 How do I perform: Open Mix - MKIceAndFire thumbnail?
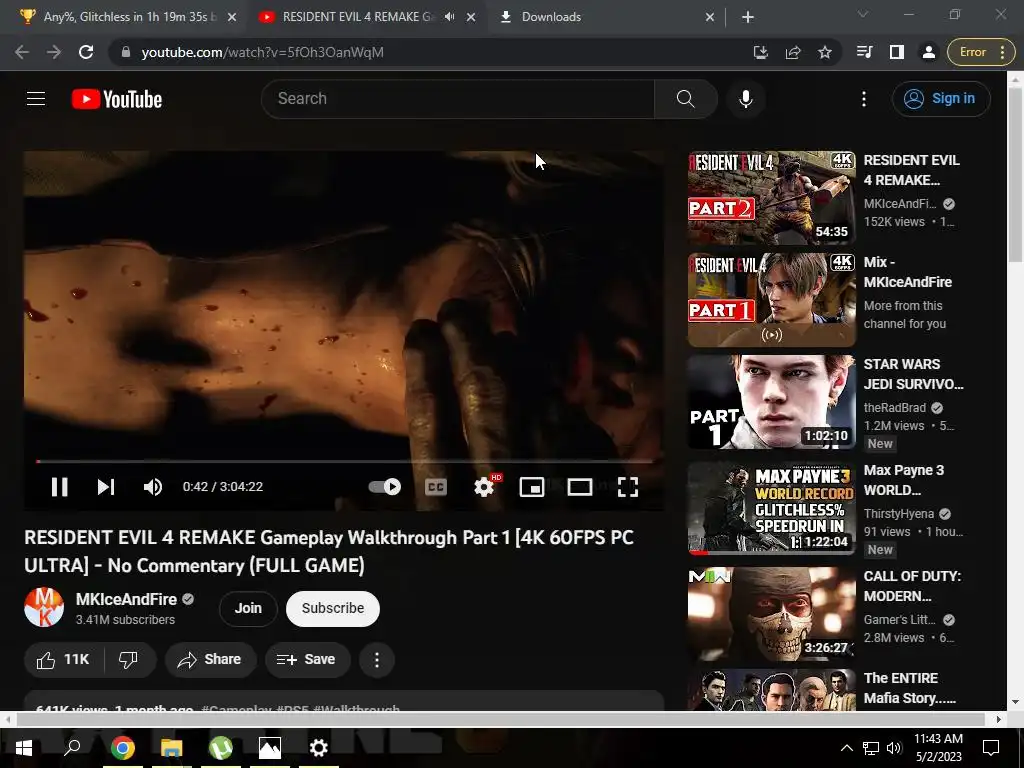pyautogui.click(x=771, y=300)
